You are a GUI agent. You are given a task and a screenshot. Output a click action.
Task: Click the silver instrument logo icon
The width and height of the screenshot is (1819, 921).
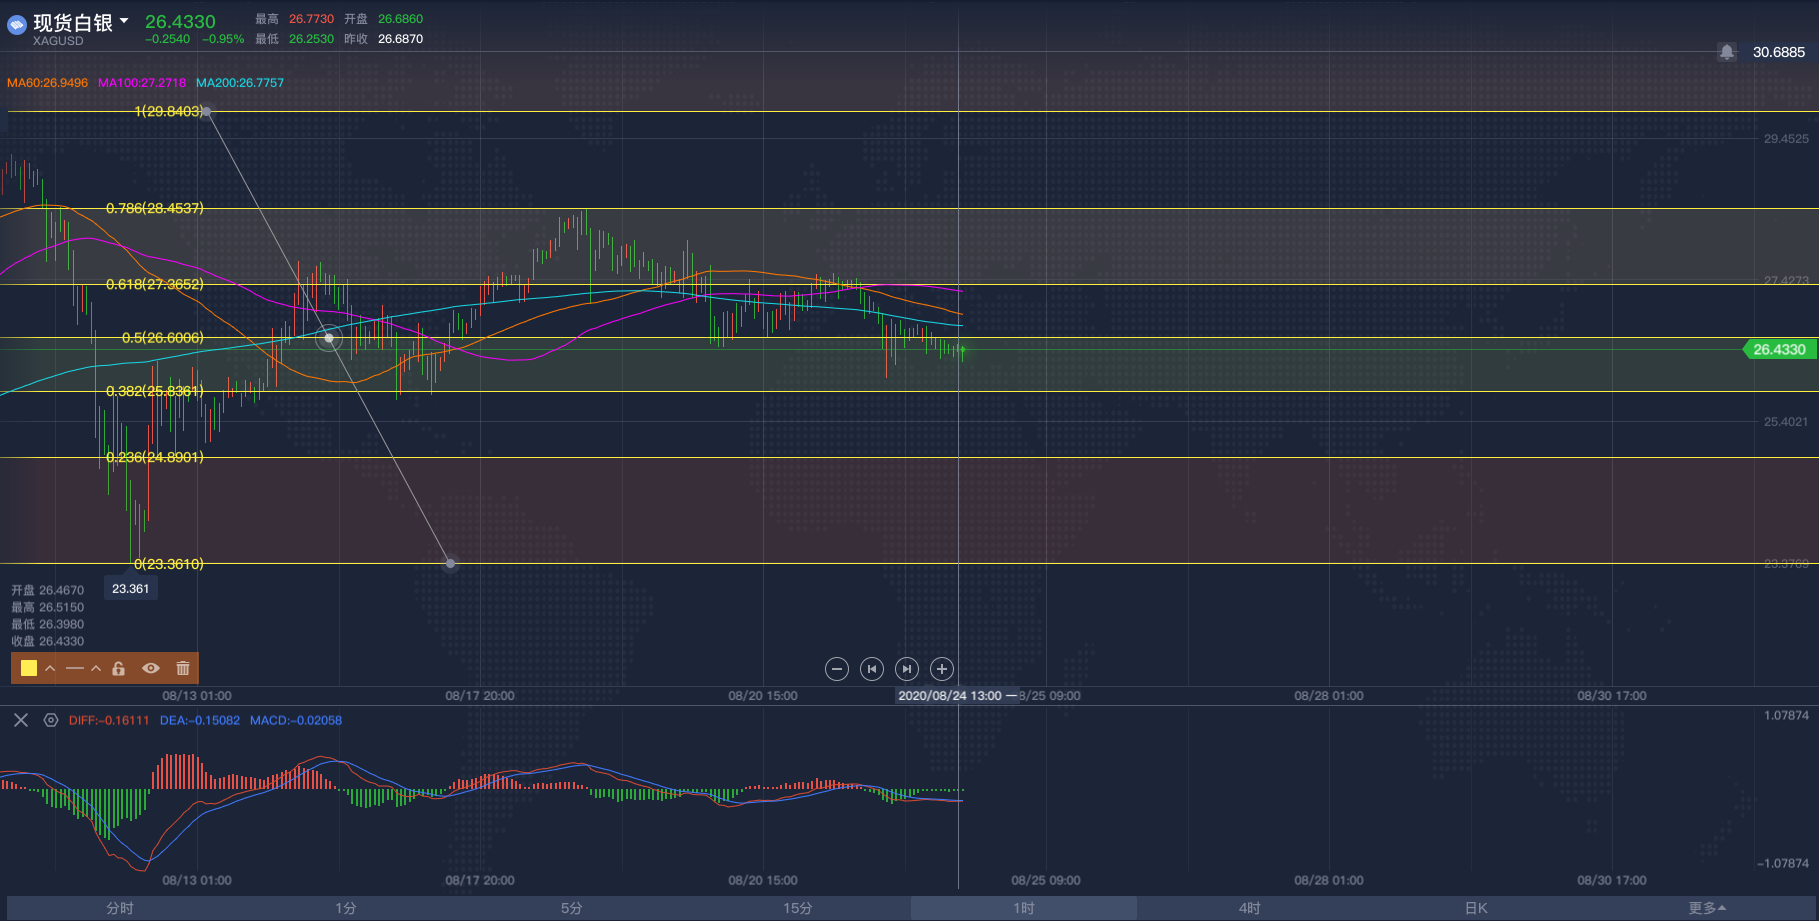coord(16,25)
